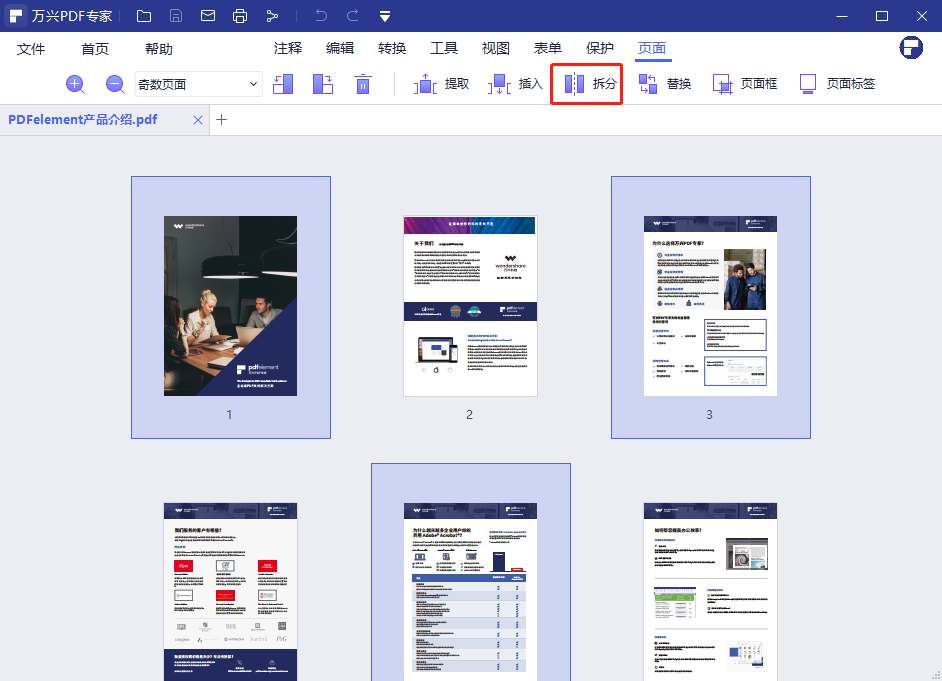
Task: Click the zoom out magnifier icon
Action: pyautogui.click(x=115, y=85)
